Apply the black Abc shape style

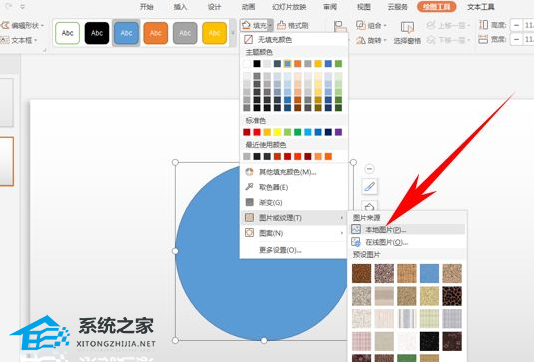click(x=97, y=33)
